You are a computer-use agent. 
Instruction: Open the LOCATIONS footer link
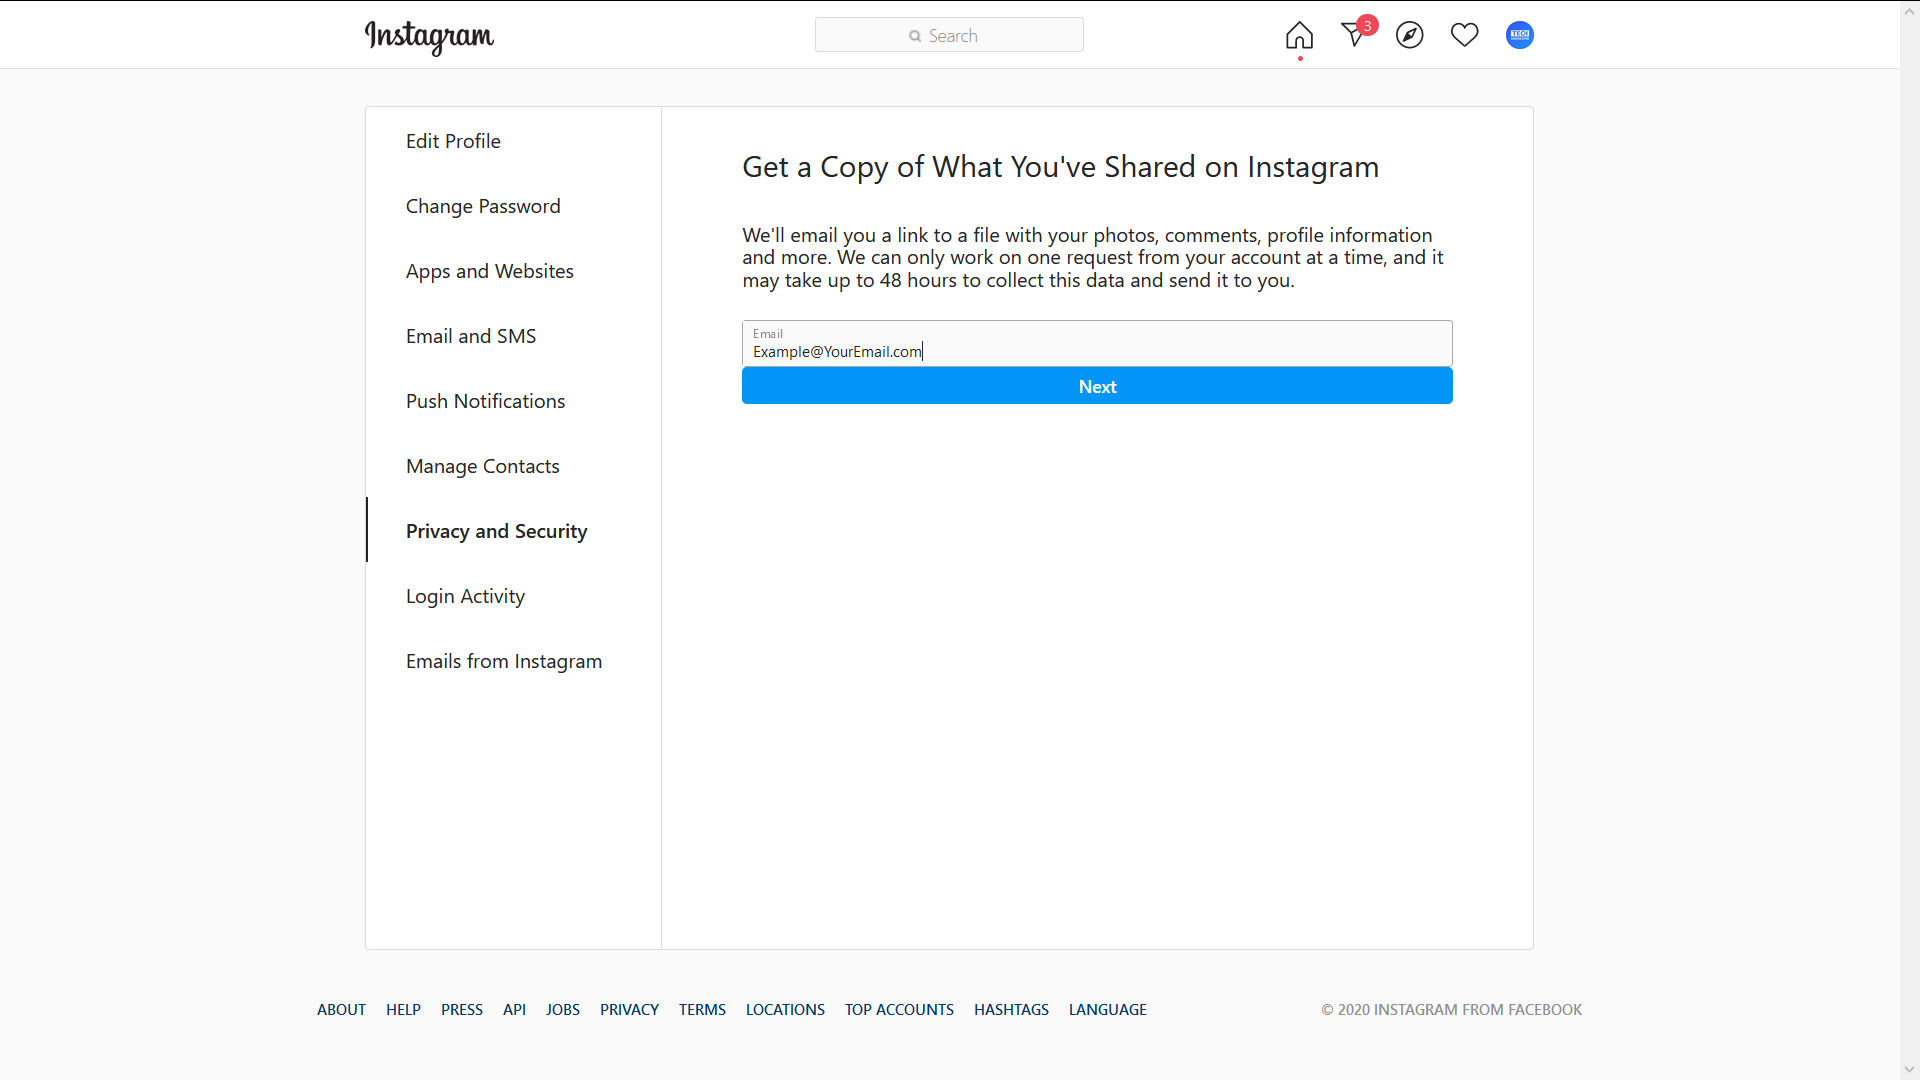tap(785, 1009)
